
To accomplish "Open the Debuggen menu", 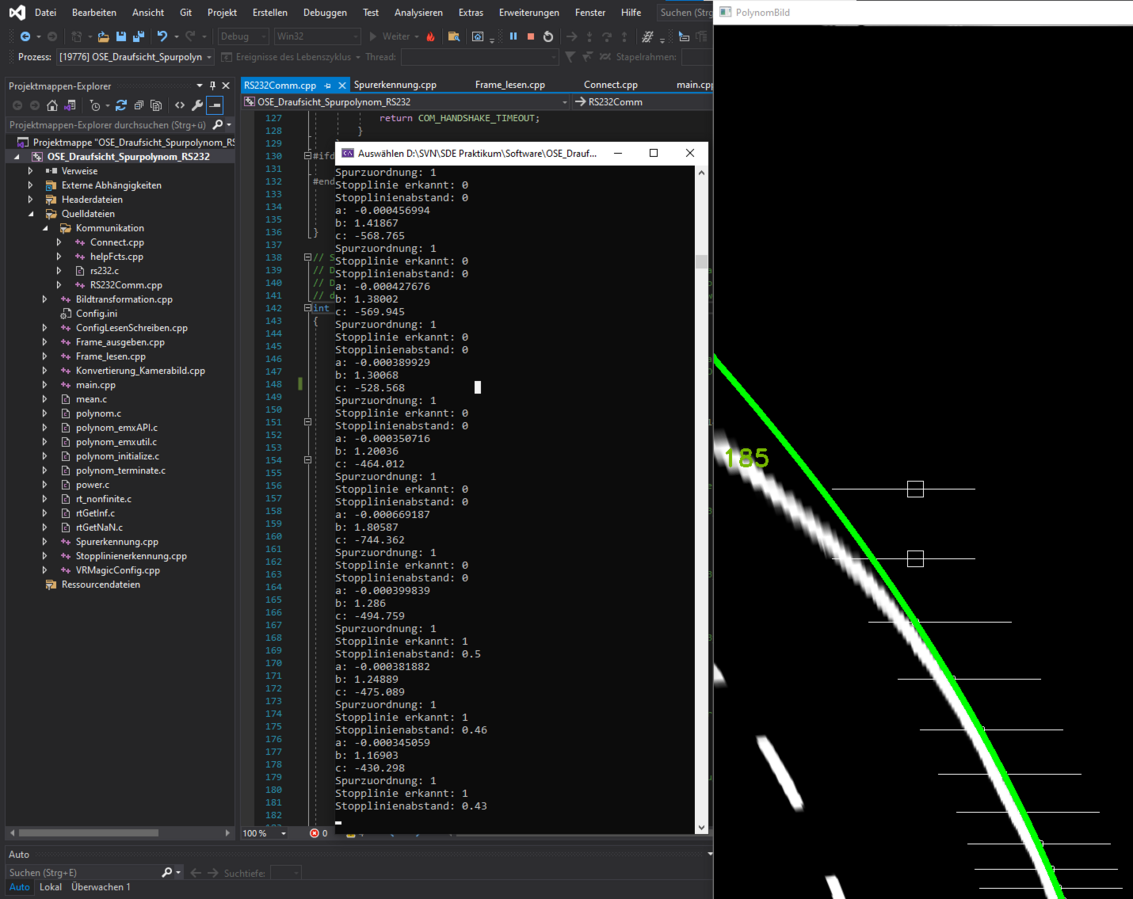I will coord(324,13).
